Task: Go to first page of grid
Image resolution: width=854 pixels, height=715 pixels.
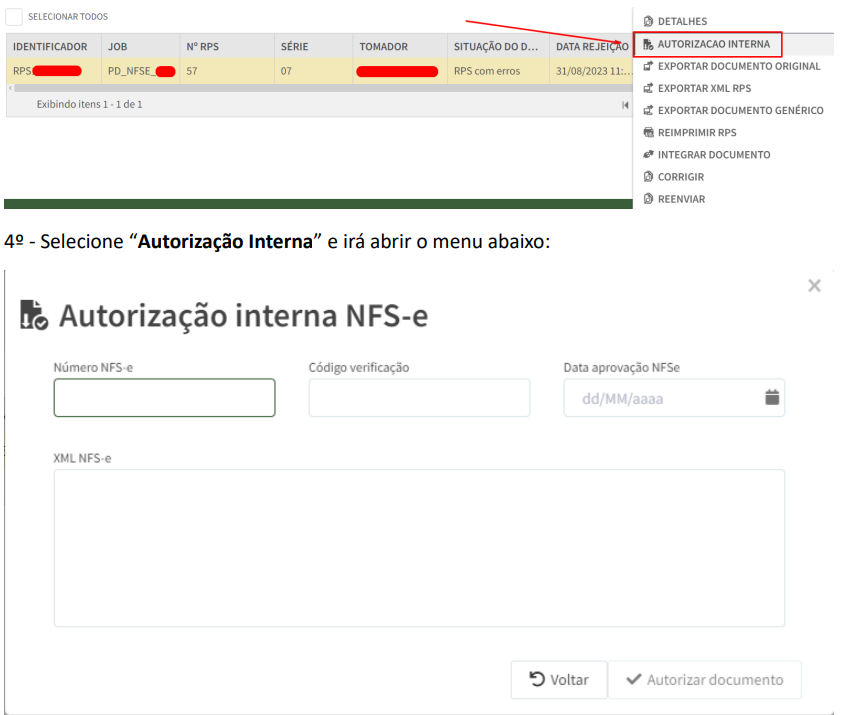Action: point(625,104)
